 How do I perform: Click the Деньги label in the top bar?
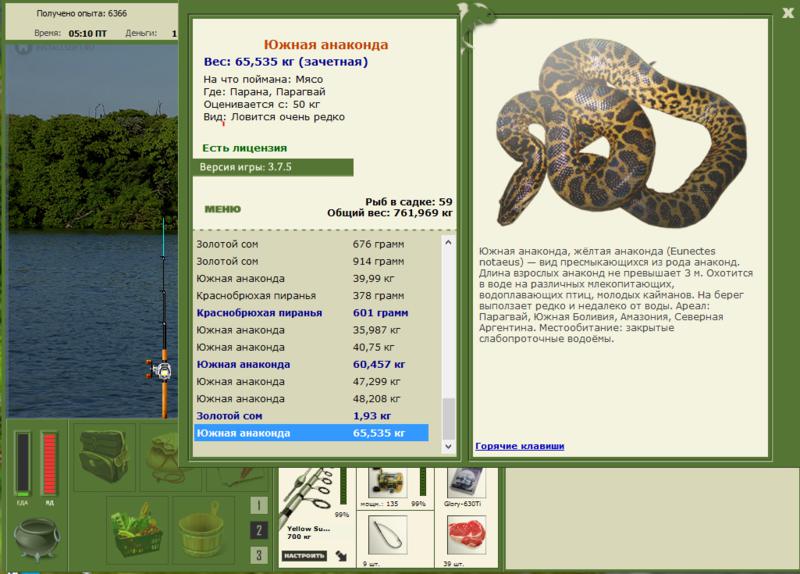tap(141, 33)
